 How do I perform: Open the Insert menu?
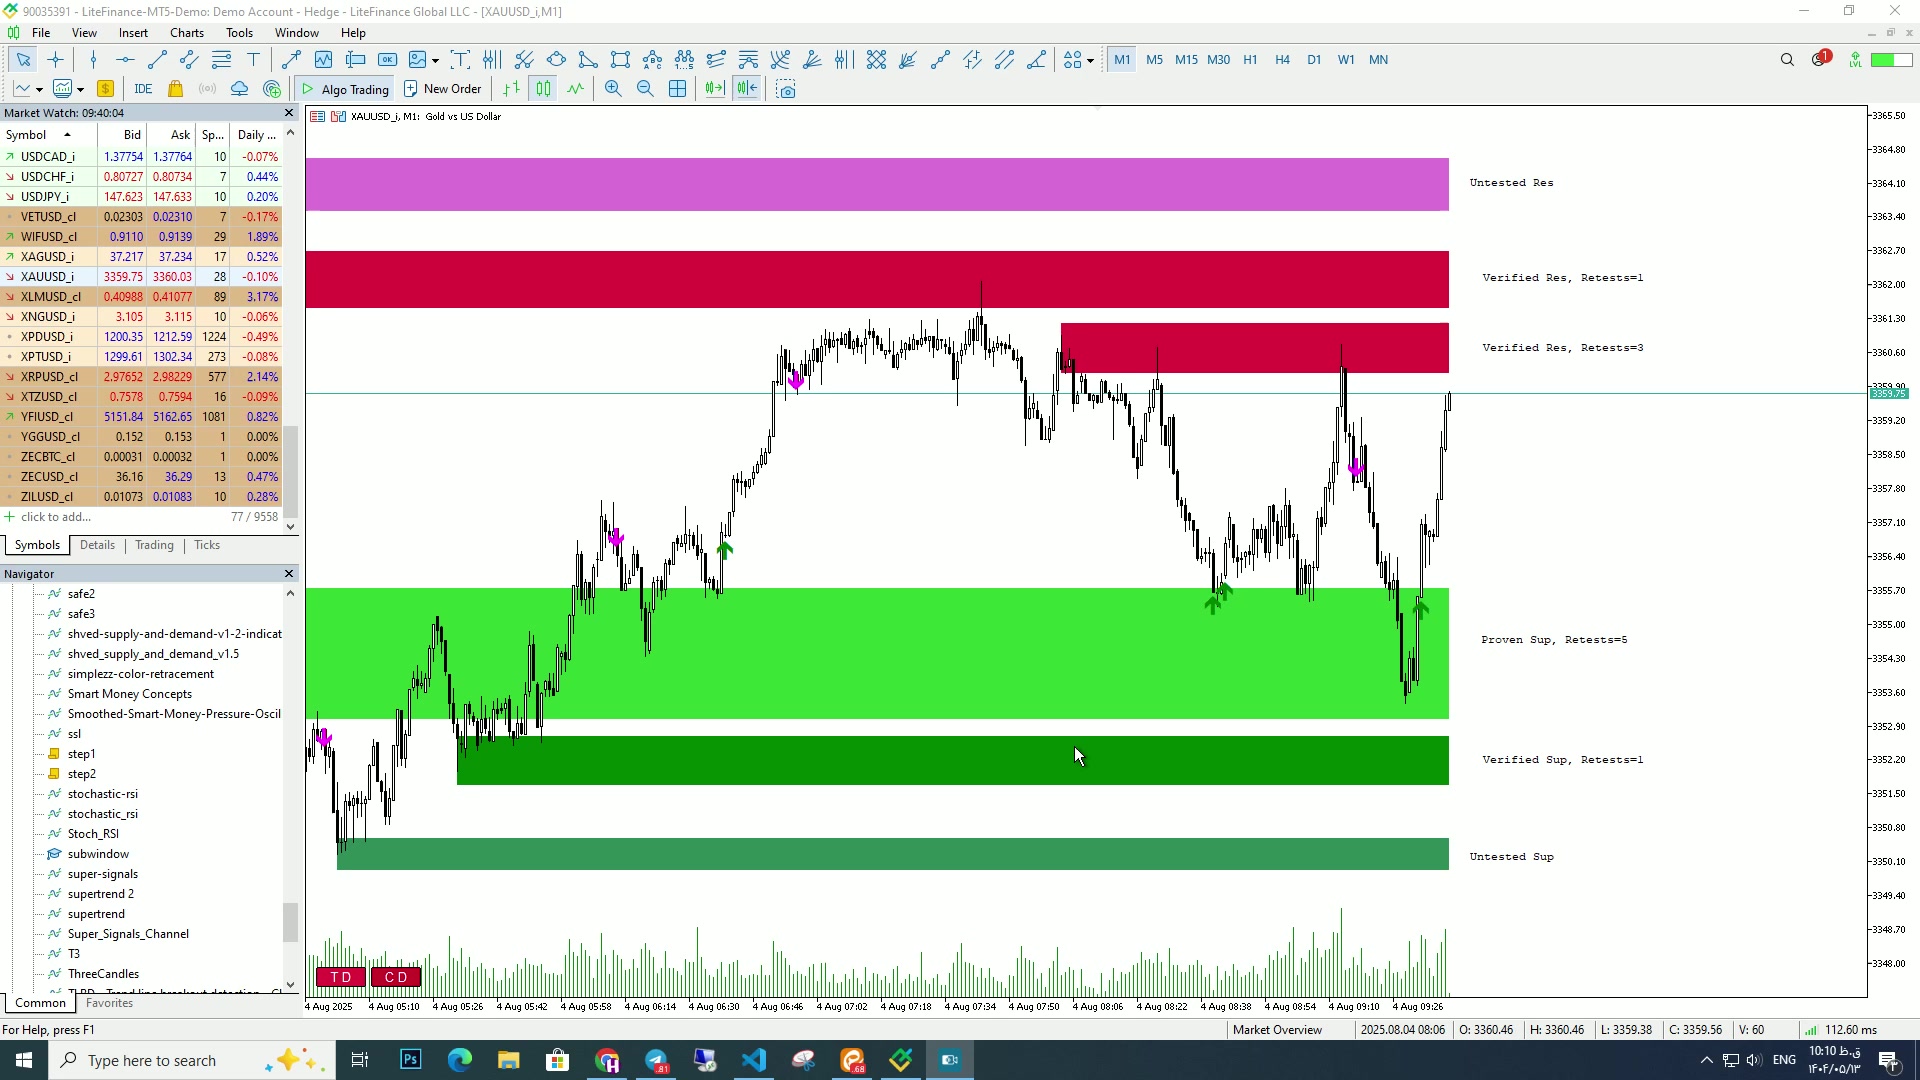tap(133, 33)
